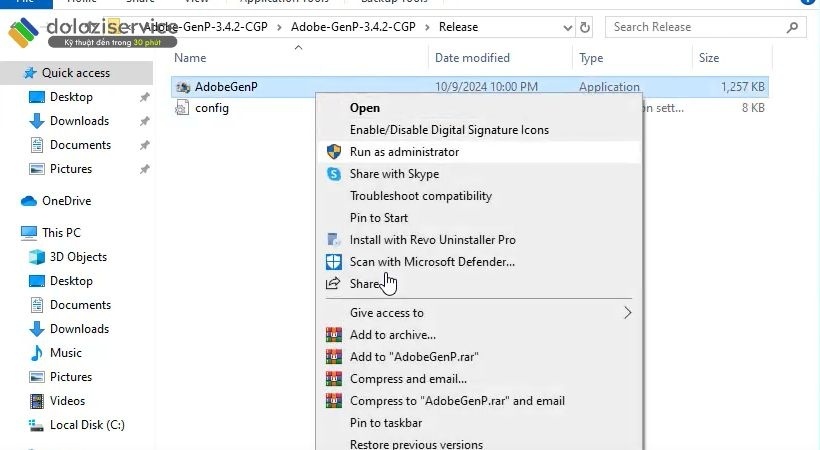Open 3D Objects under This PC
This screenshot has height=450, width=820.
(x=78, y=257)
